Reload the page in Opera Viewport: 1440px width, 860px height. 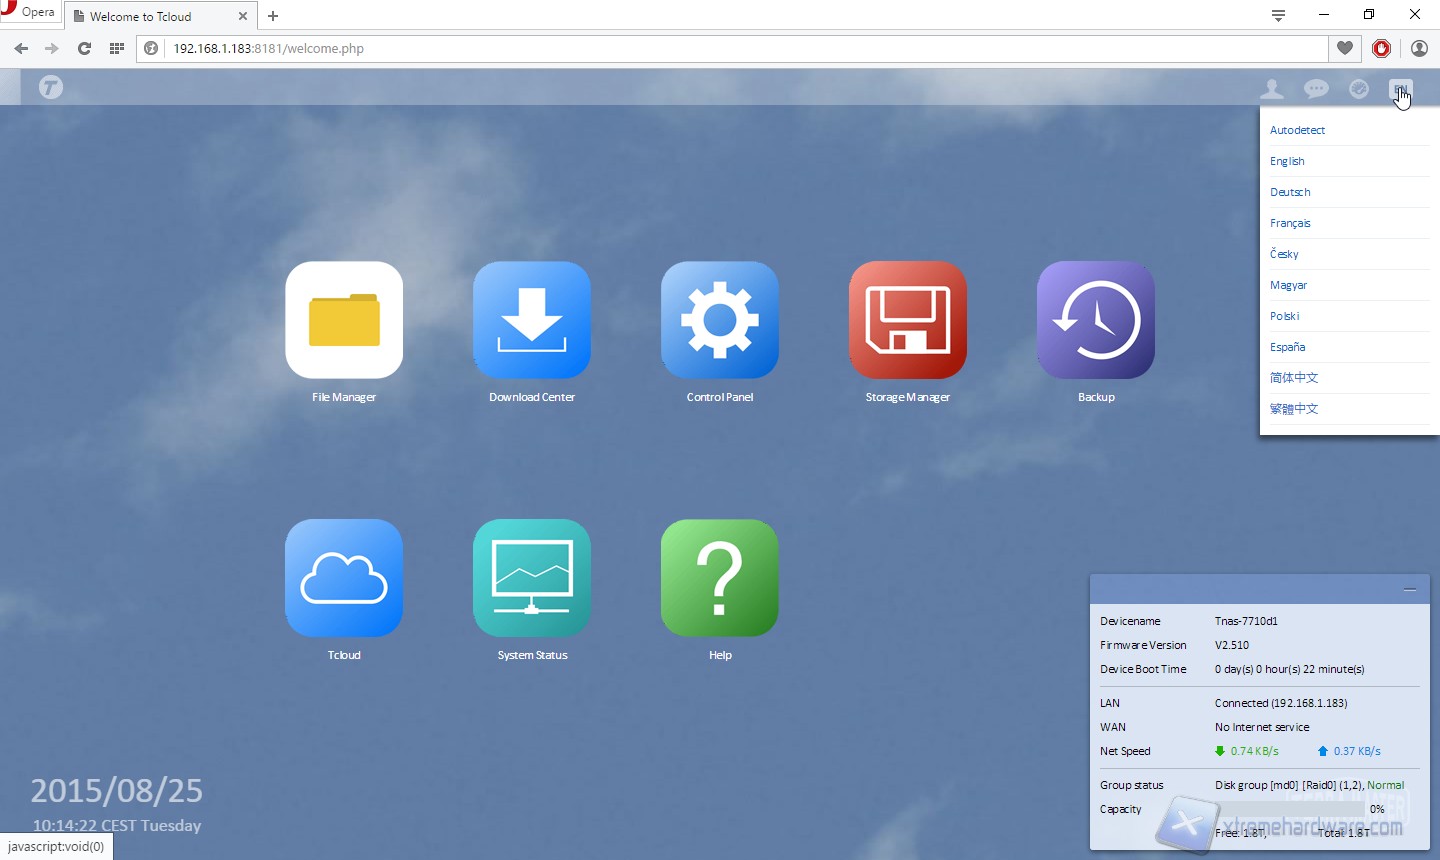(x=84, y=48)
